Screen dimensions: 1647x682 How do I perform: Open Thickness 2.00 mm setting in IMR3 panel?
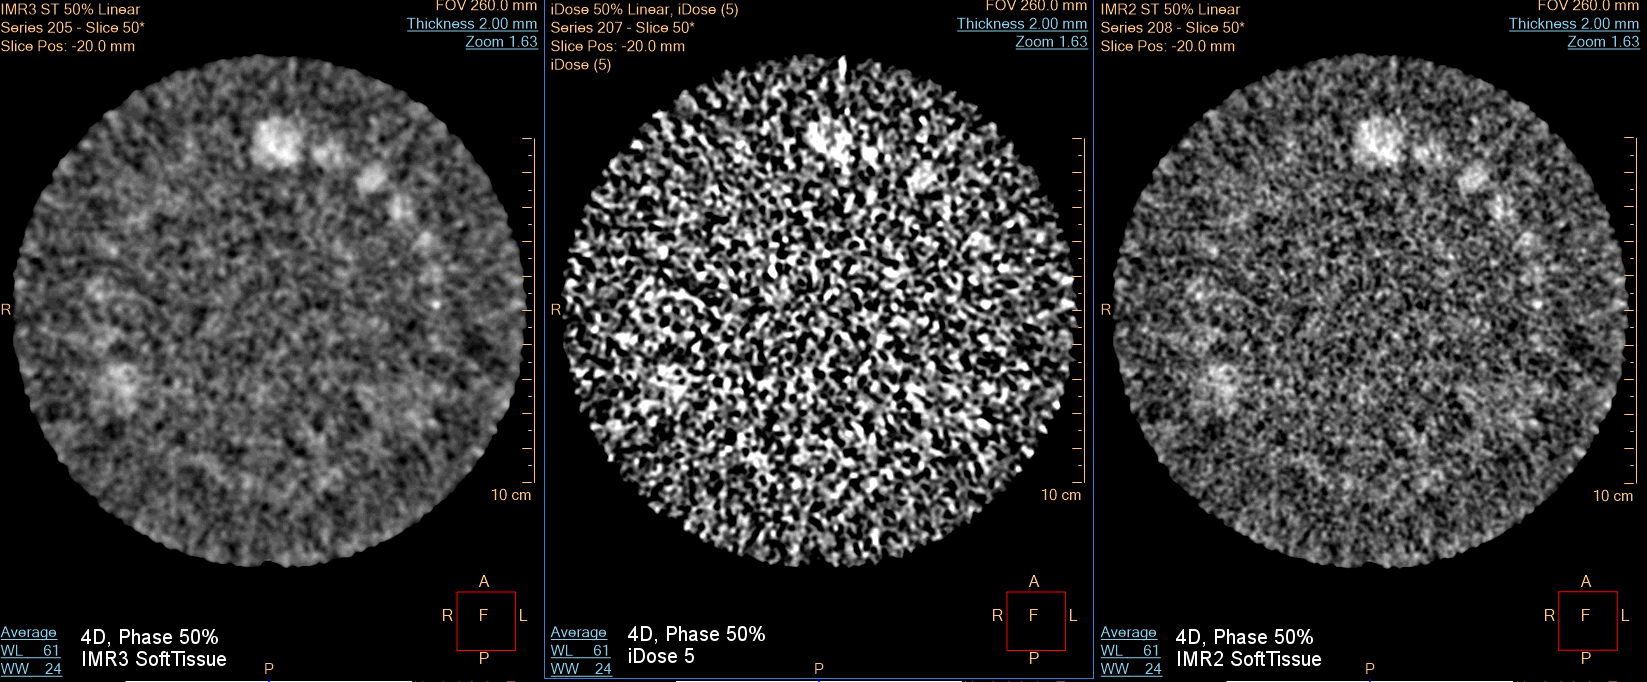point(471,24)
